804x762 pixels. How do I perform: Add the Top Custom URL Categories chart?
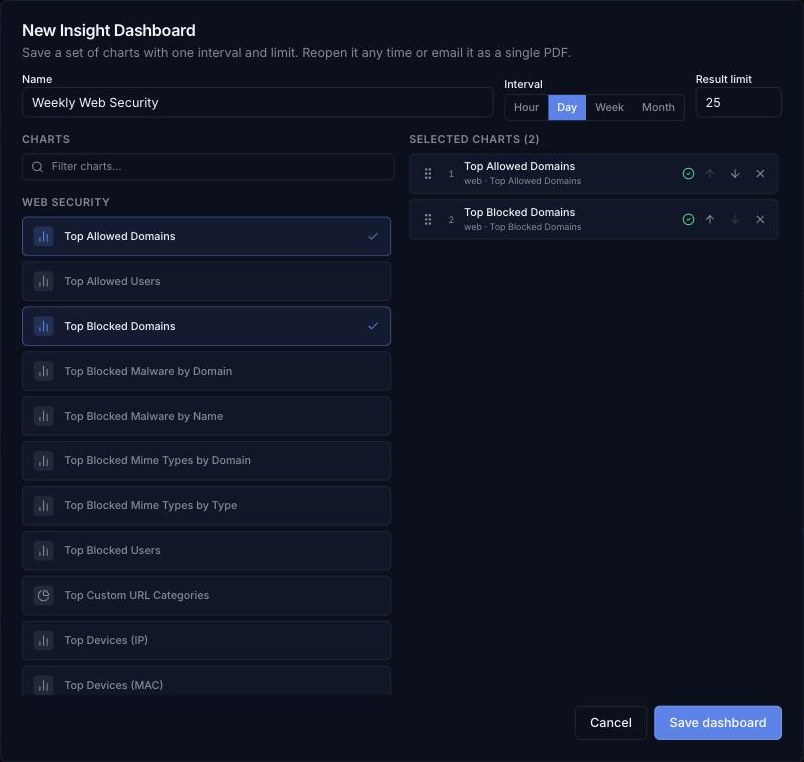pyautogui.click(x=206, y=595)
